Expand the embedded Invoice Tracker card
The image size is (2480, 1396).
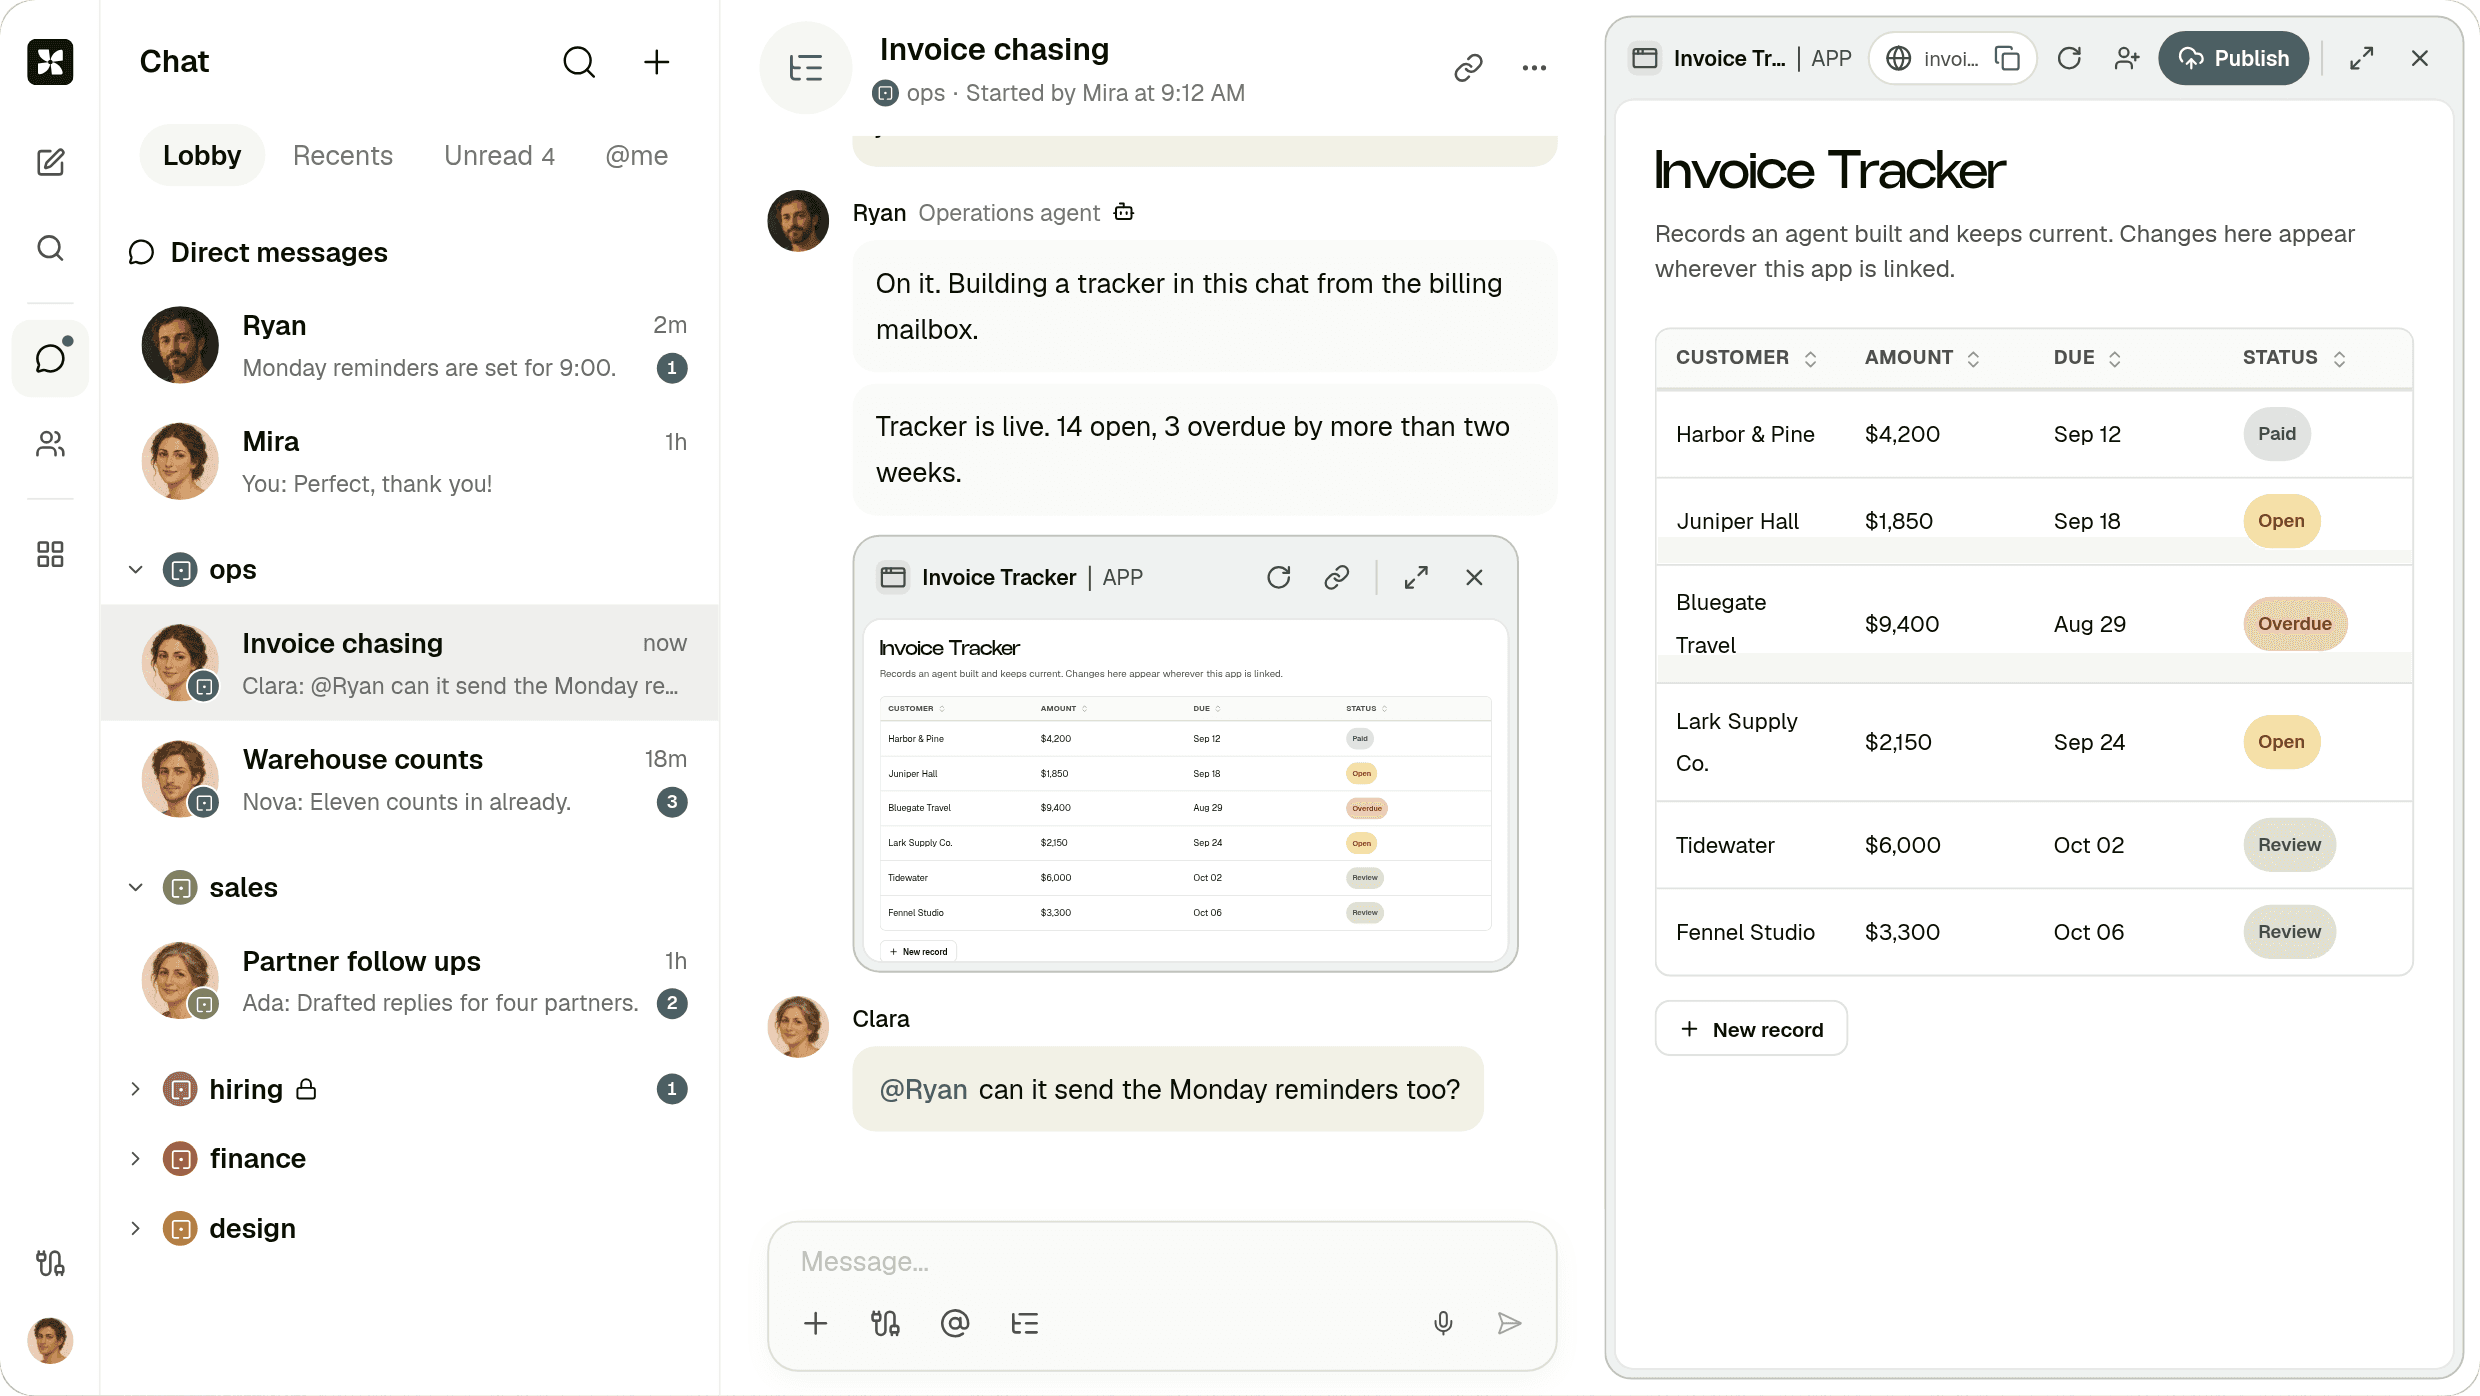1416,577
